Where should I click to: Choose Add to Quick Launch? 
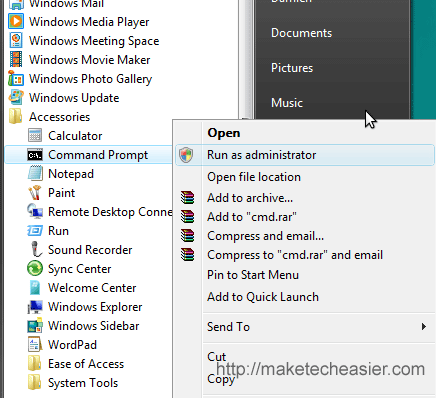[x=263, y=297]
